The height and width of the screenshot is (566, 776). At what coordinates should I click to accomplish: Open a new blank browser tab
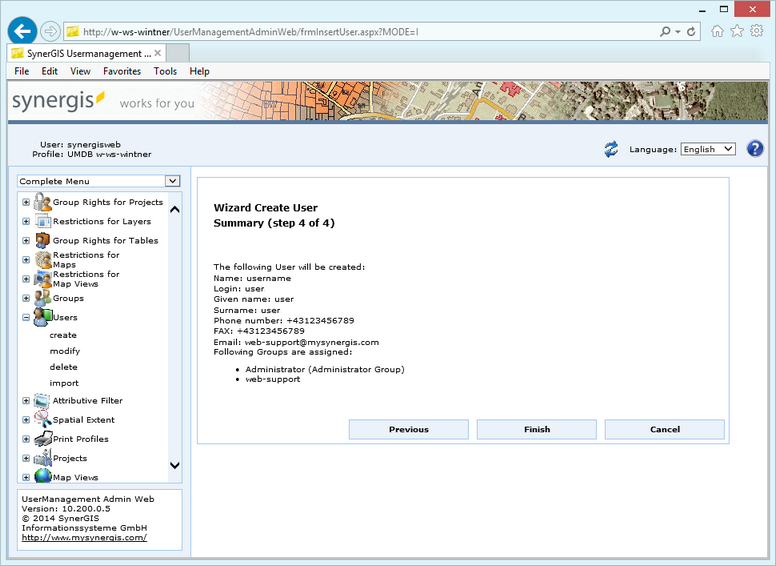(x=178, y=53)
